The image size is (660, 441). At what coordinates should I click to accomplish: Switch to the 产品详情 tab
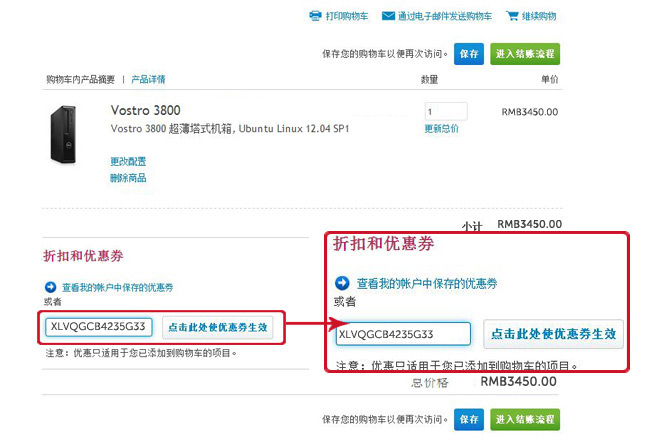click(x=148, y=79)
